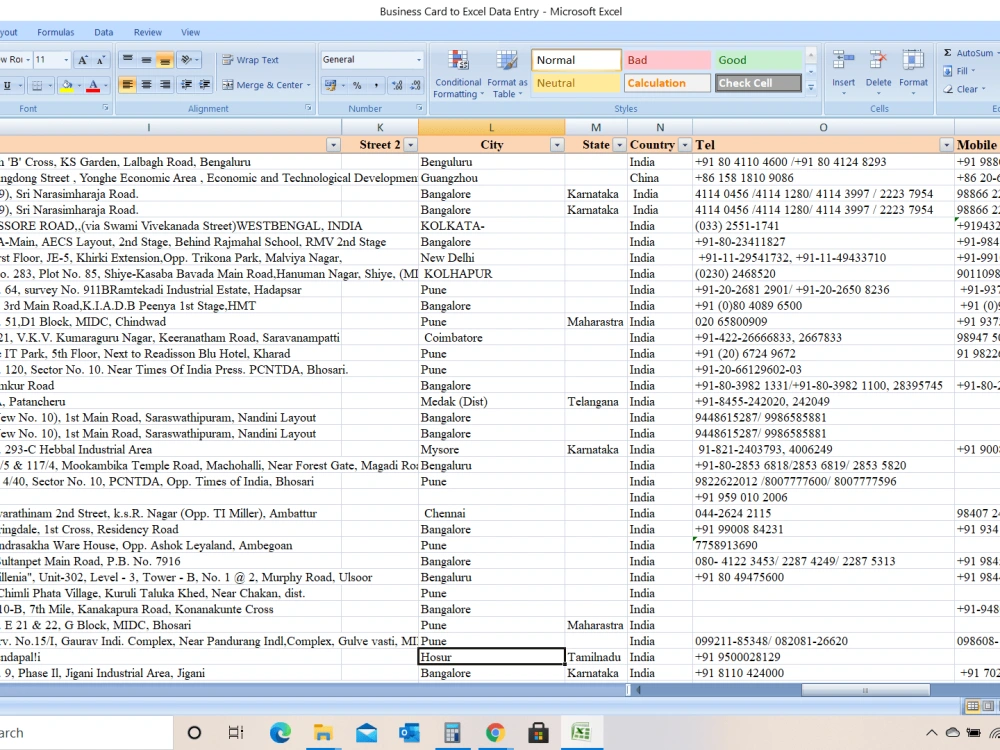The image size is (1000, 750).
Task: Toggle bottom vertical alignment
Action: point(165,60)
